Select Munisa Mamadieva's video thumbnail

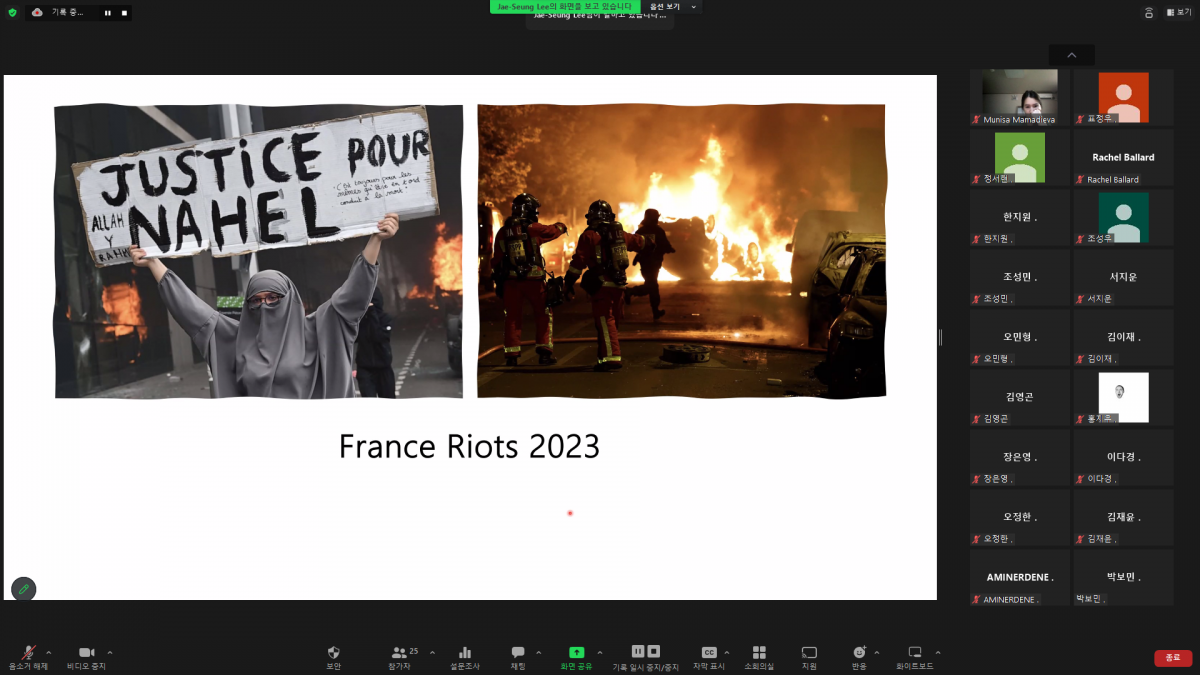1019,98
